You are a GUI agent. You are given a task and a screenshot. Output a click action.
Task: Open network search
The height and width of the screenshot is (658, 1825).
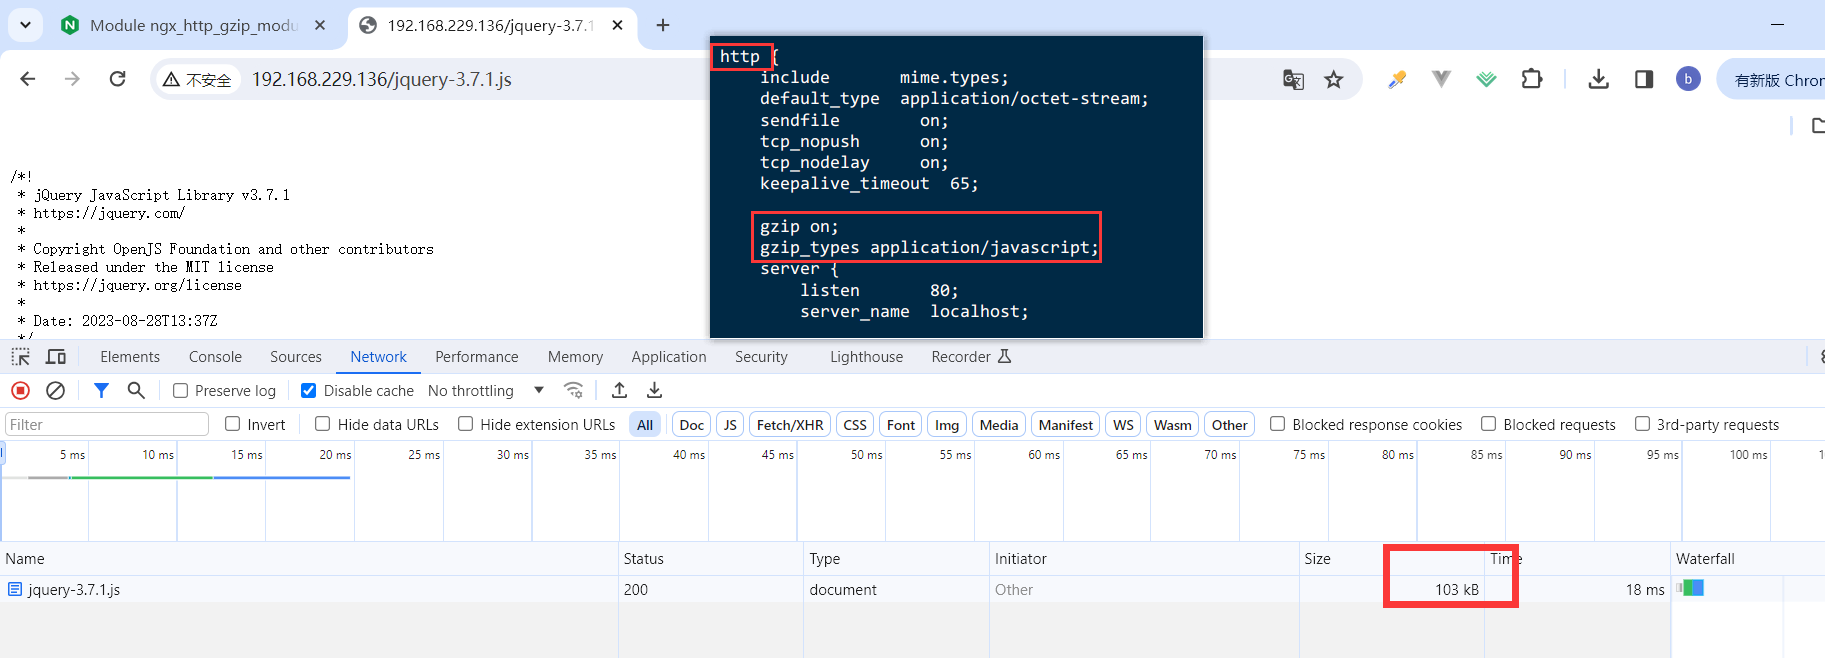136,391
